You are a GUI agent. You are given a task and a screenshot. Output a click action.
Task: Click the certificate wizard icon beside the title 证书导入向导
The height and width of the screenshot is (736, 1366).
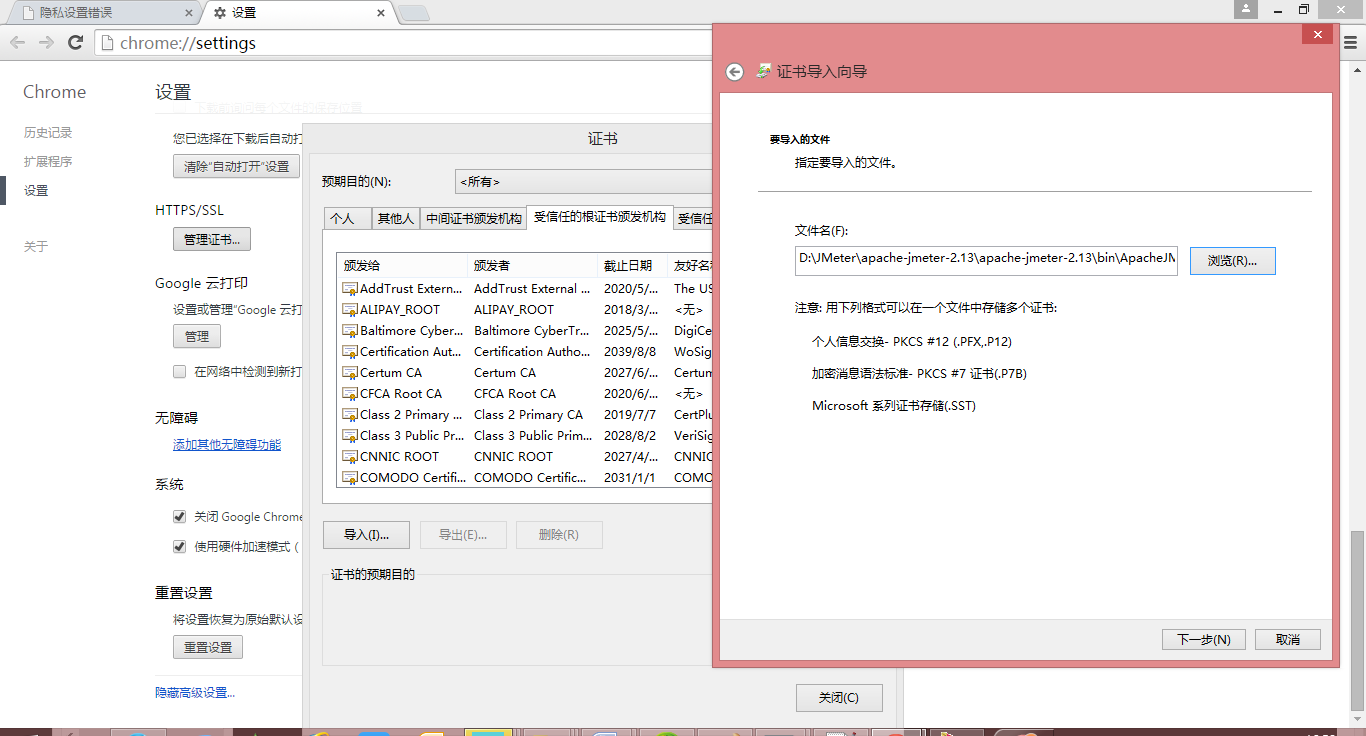764,71
